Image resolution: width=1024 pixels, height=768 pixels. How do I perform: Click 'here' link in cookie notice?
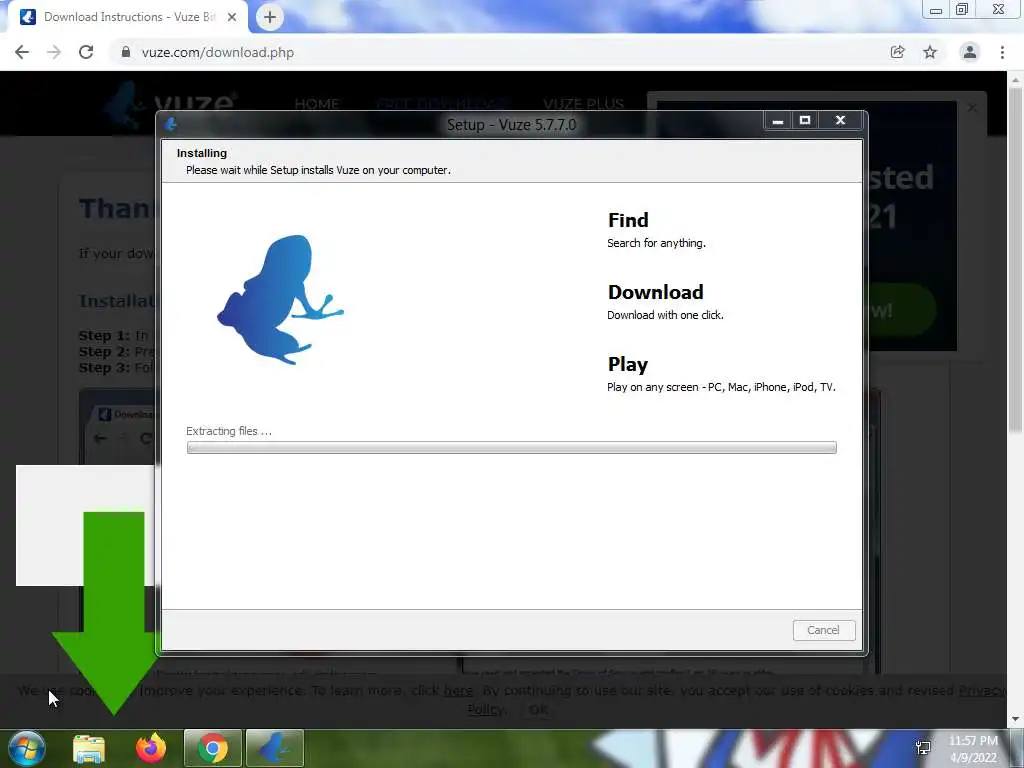[x=458, y=690]
